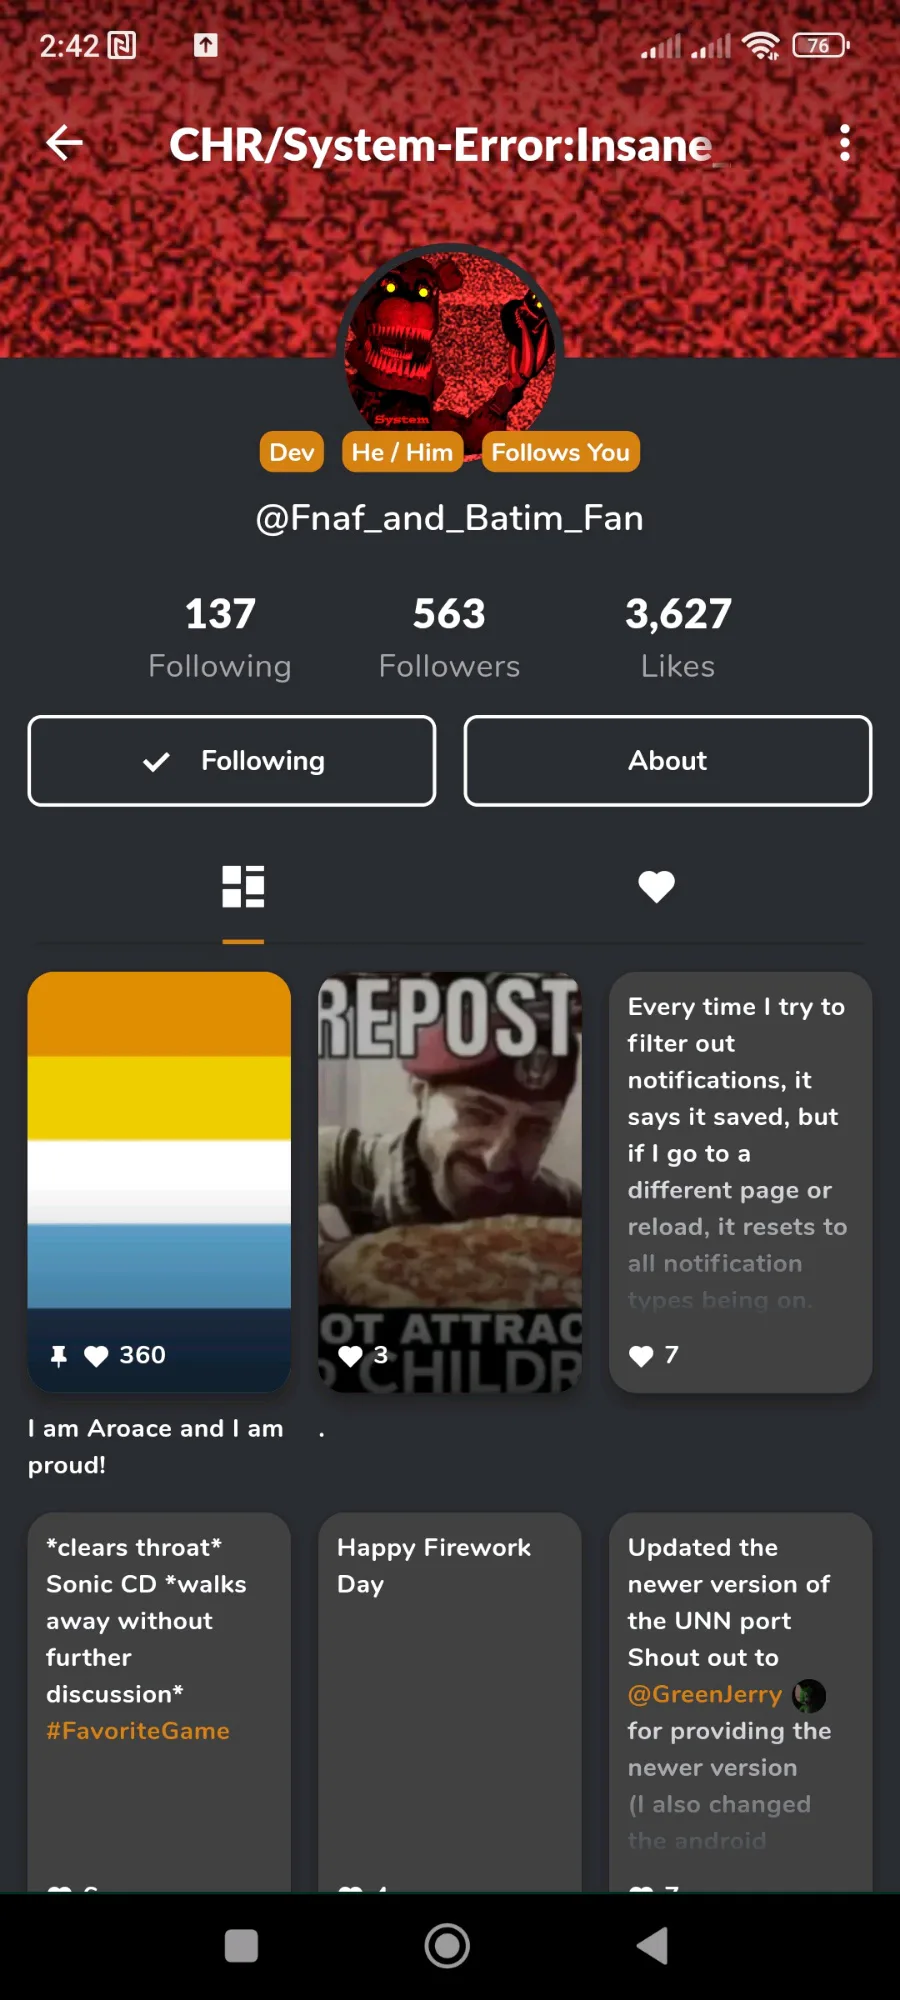This screenshot has height=2000, width=900.
Task: Open the Happy Firework Day post
Action: (450, 1700)
